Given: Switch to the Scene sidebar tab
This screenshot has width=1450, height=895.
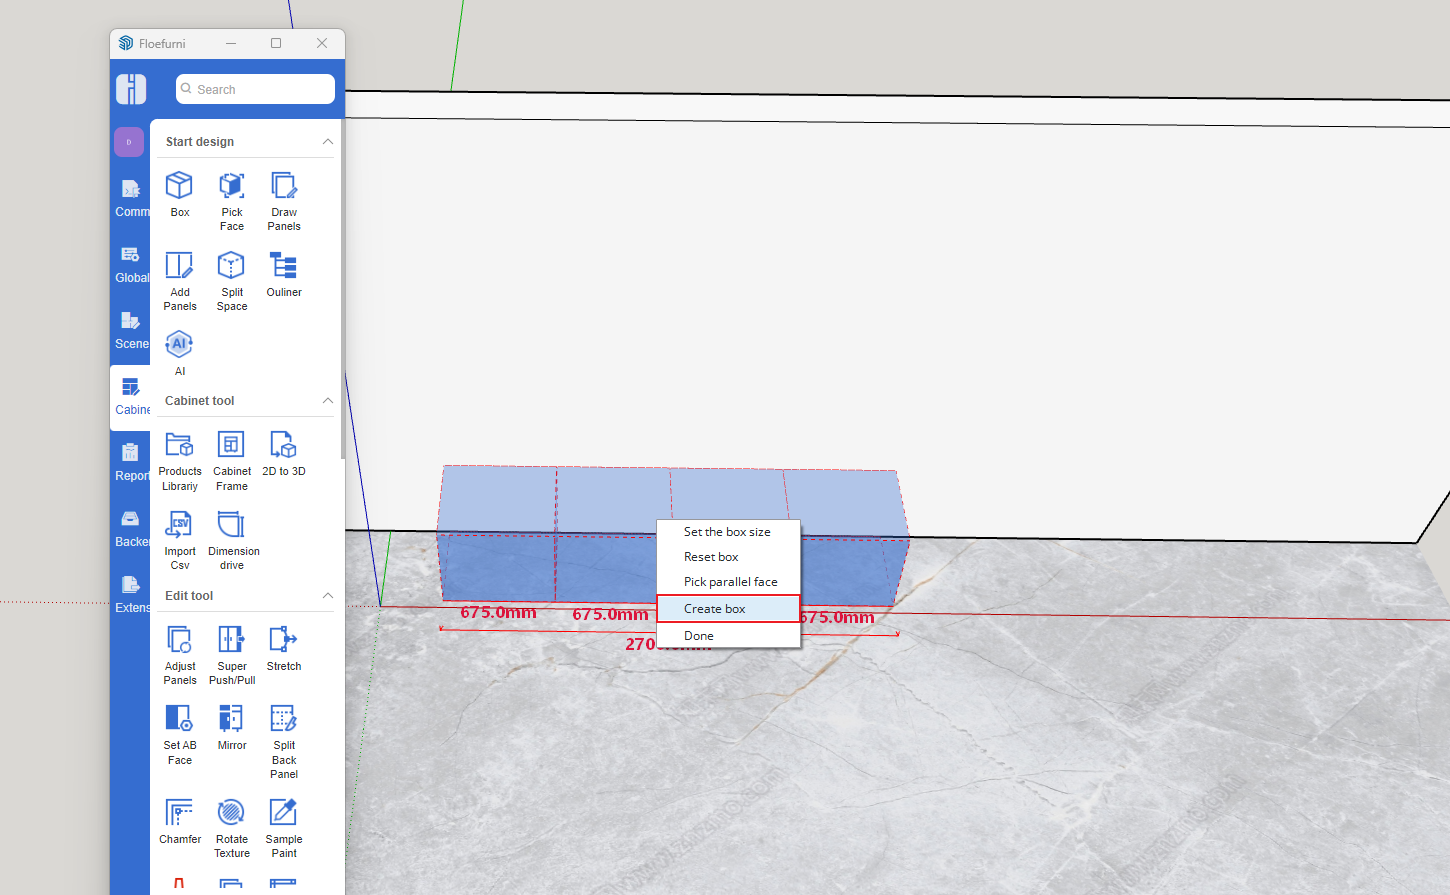Looking at the screenshot, I should click(130, 329).
